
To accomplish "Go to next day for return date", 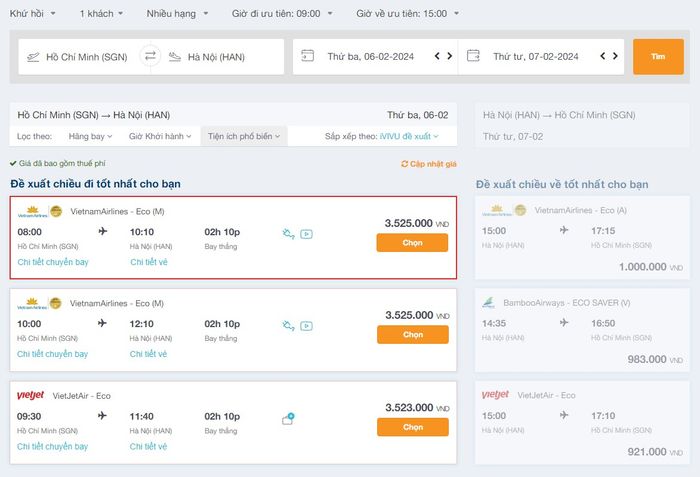I will tap(614, 56).
